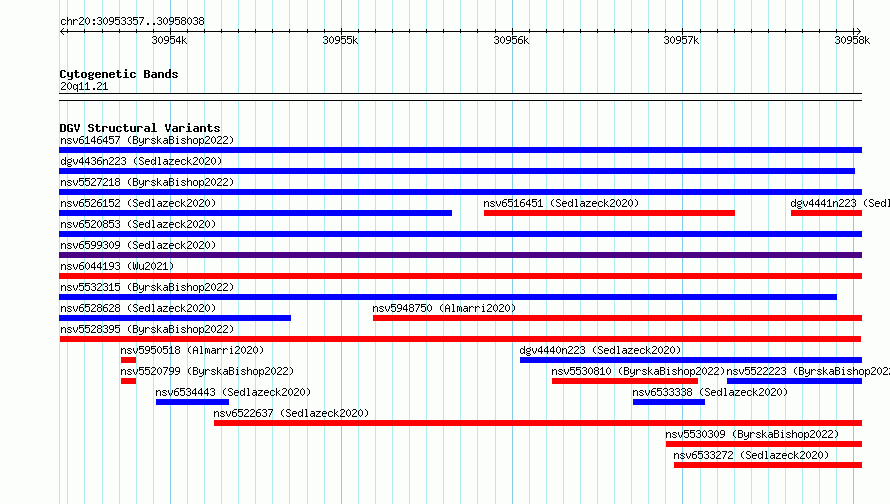The image size is (890, 504).
Task: Click the blue bar of nsv5522223
Action: [x=794, y=381]
